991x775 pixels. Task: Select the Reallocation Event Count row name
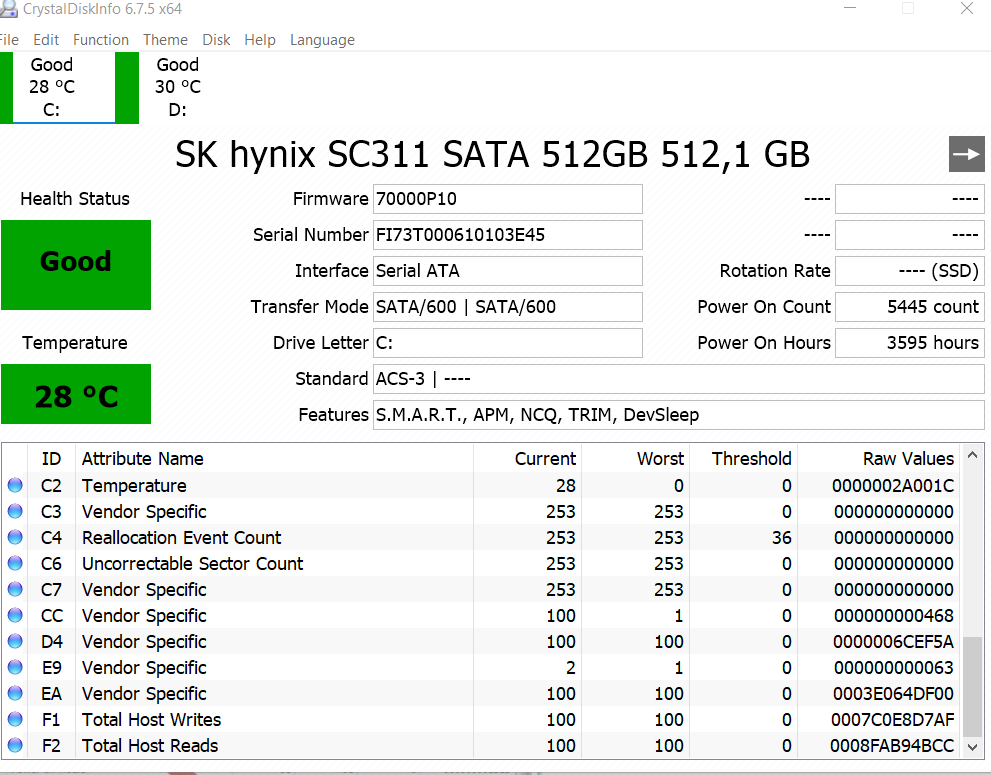pyautogui.click(x=181, y=537)
